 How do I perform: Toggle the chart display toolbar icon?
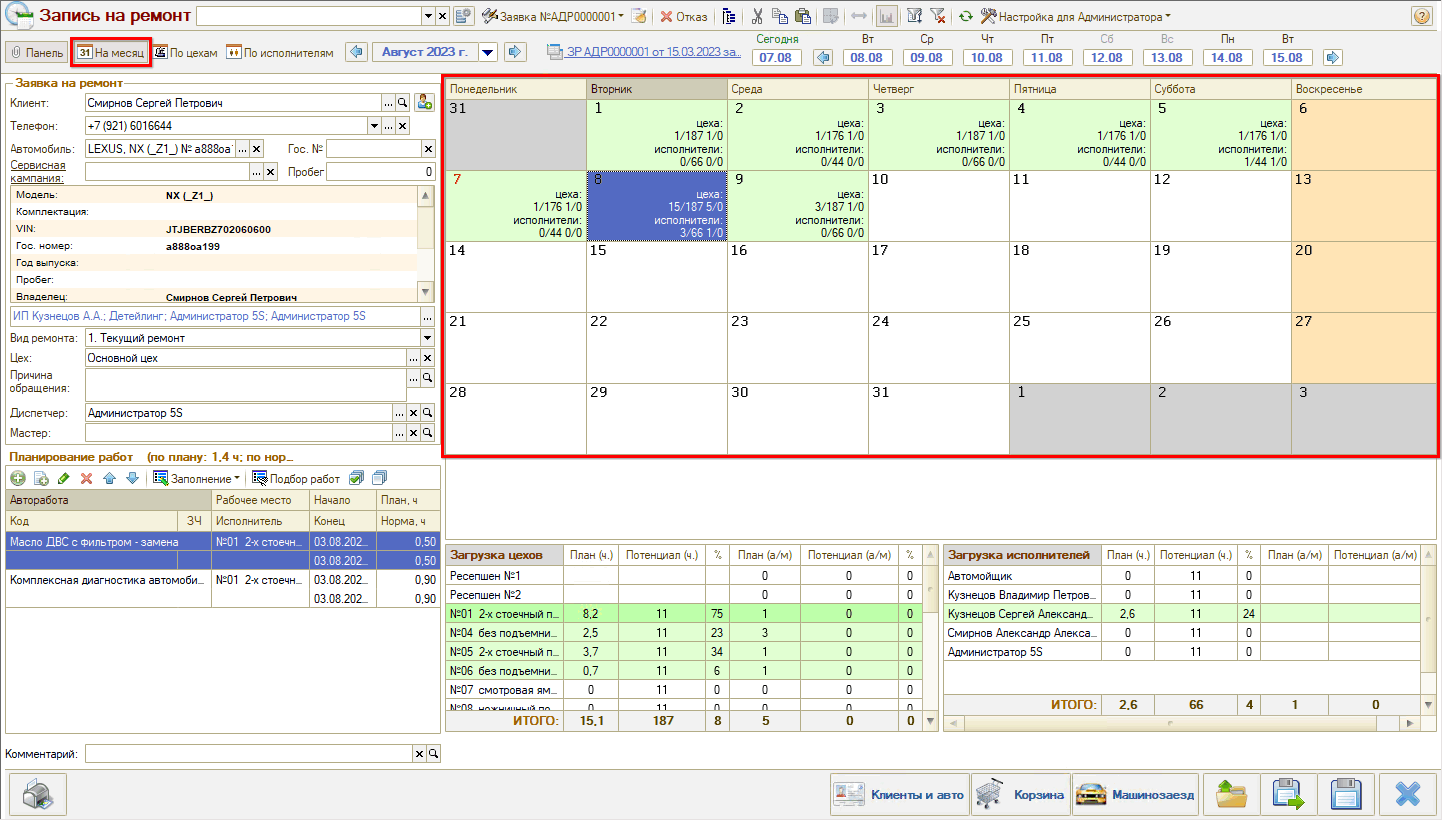click(886, 16)
